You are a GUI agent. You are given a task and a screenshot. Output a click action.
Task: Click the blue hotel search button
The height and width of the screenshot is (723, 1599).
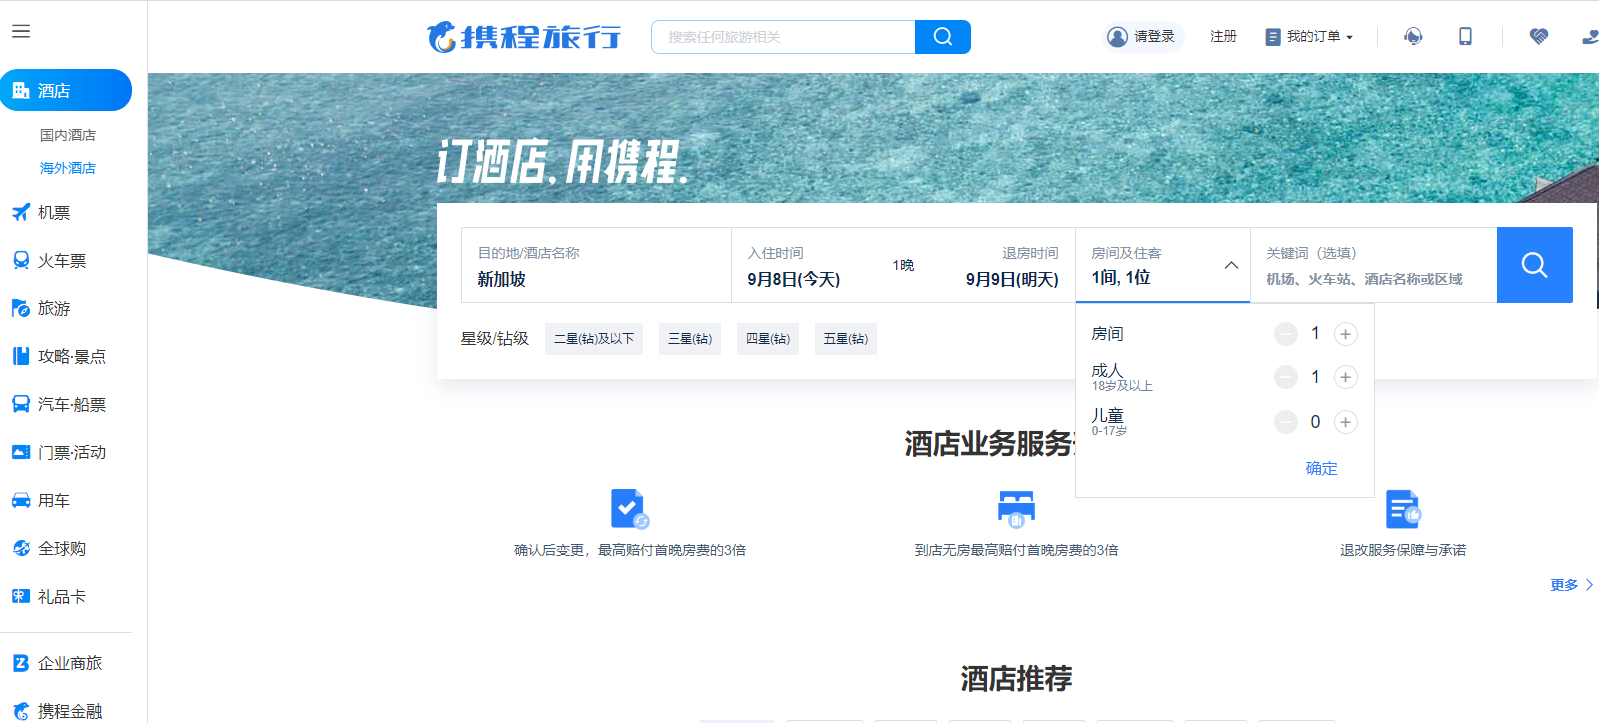tap(1534, 265)
